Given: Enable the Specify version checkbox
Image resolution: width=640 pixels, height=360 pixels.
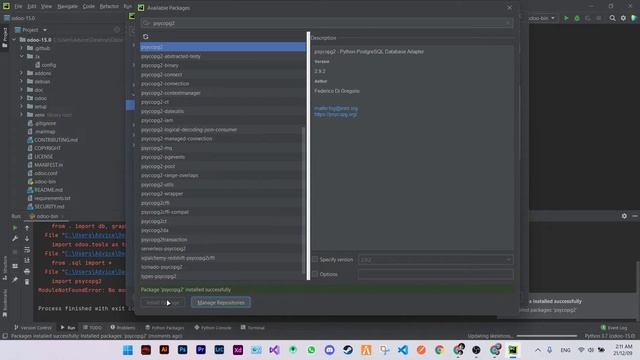Looking at the screenshot, I should (315, 259).
